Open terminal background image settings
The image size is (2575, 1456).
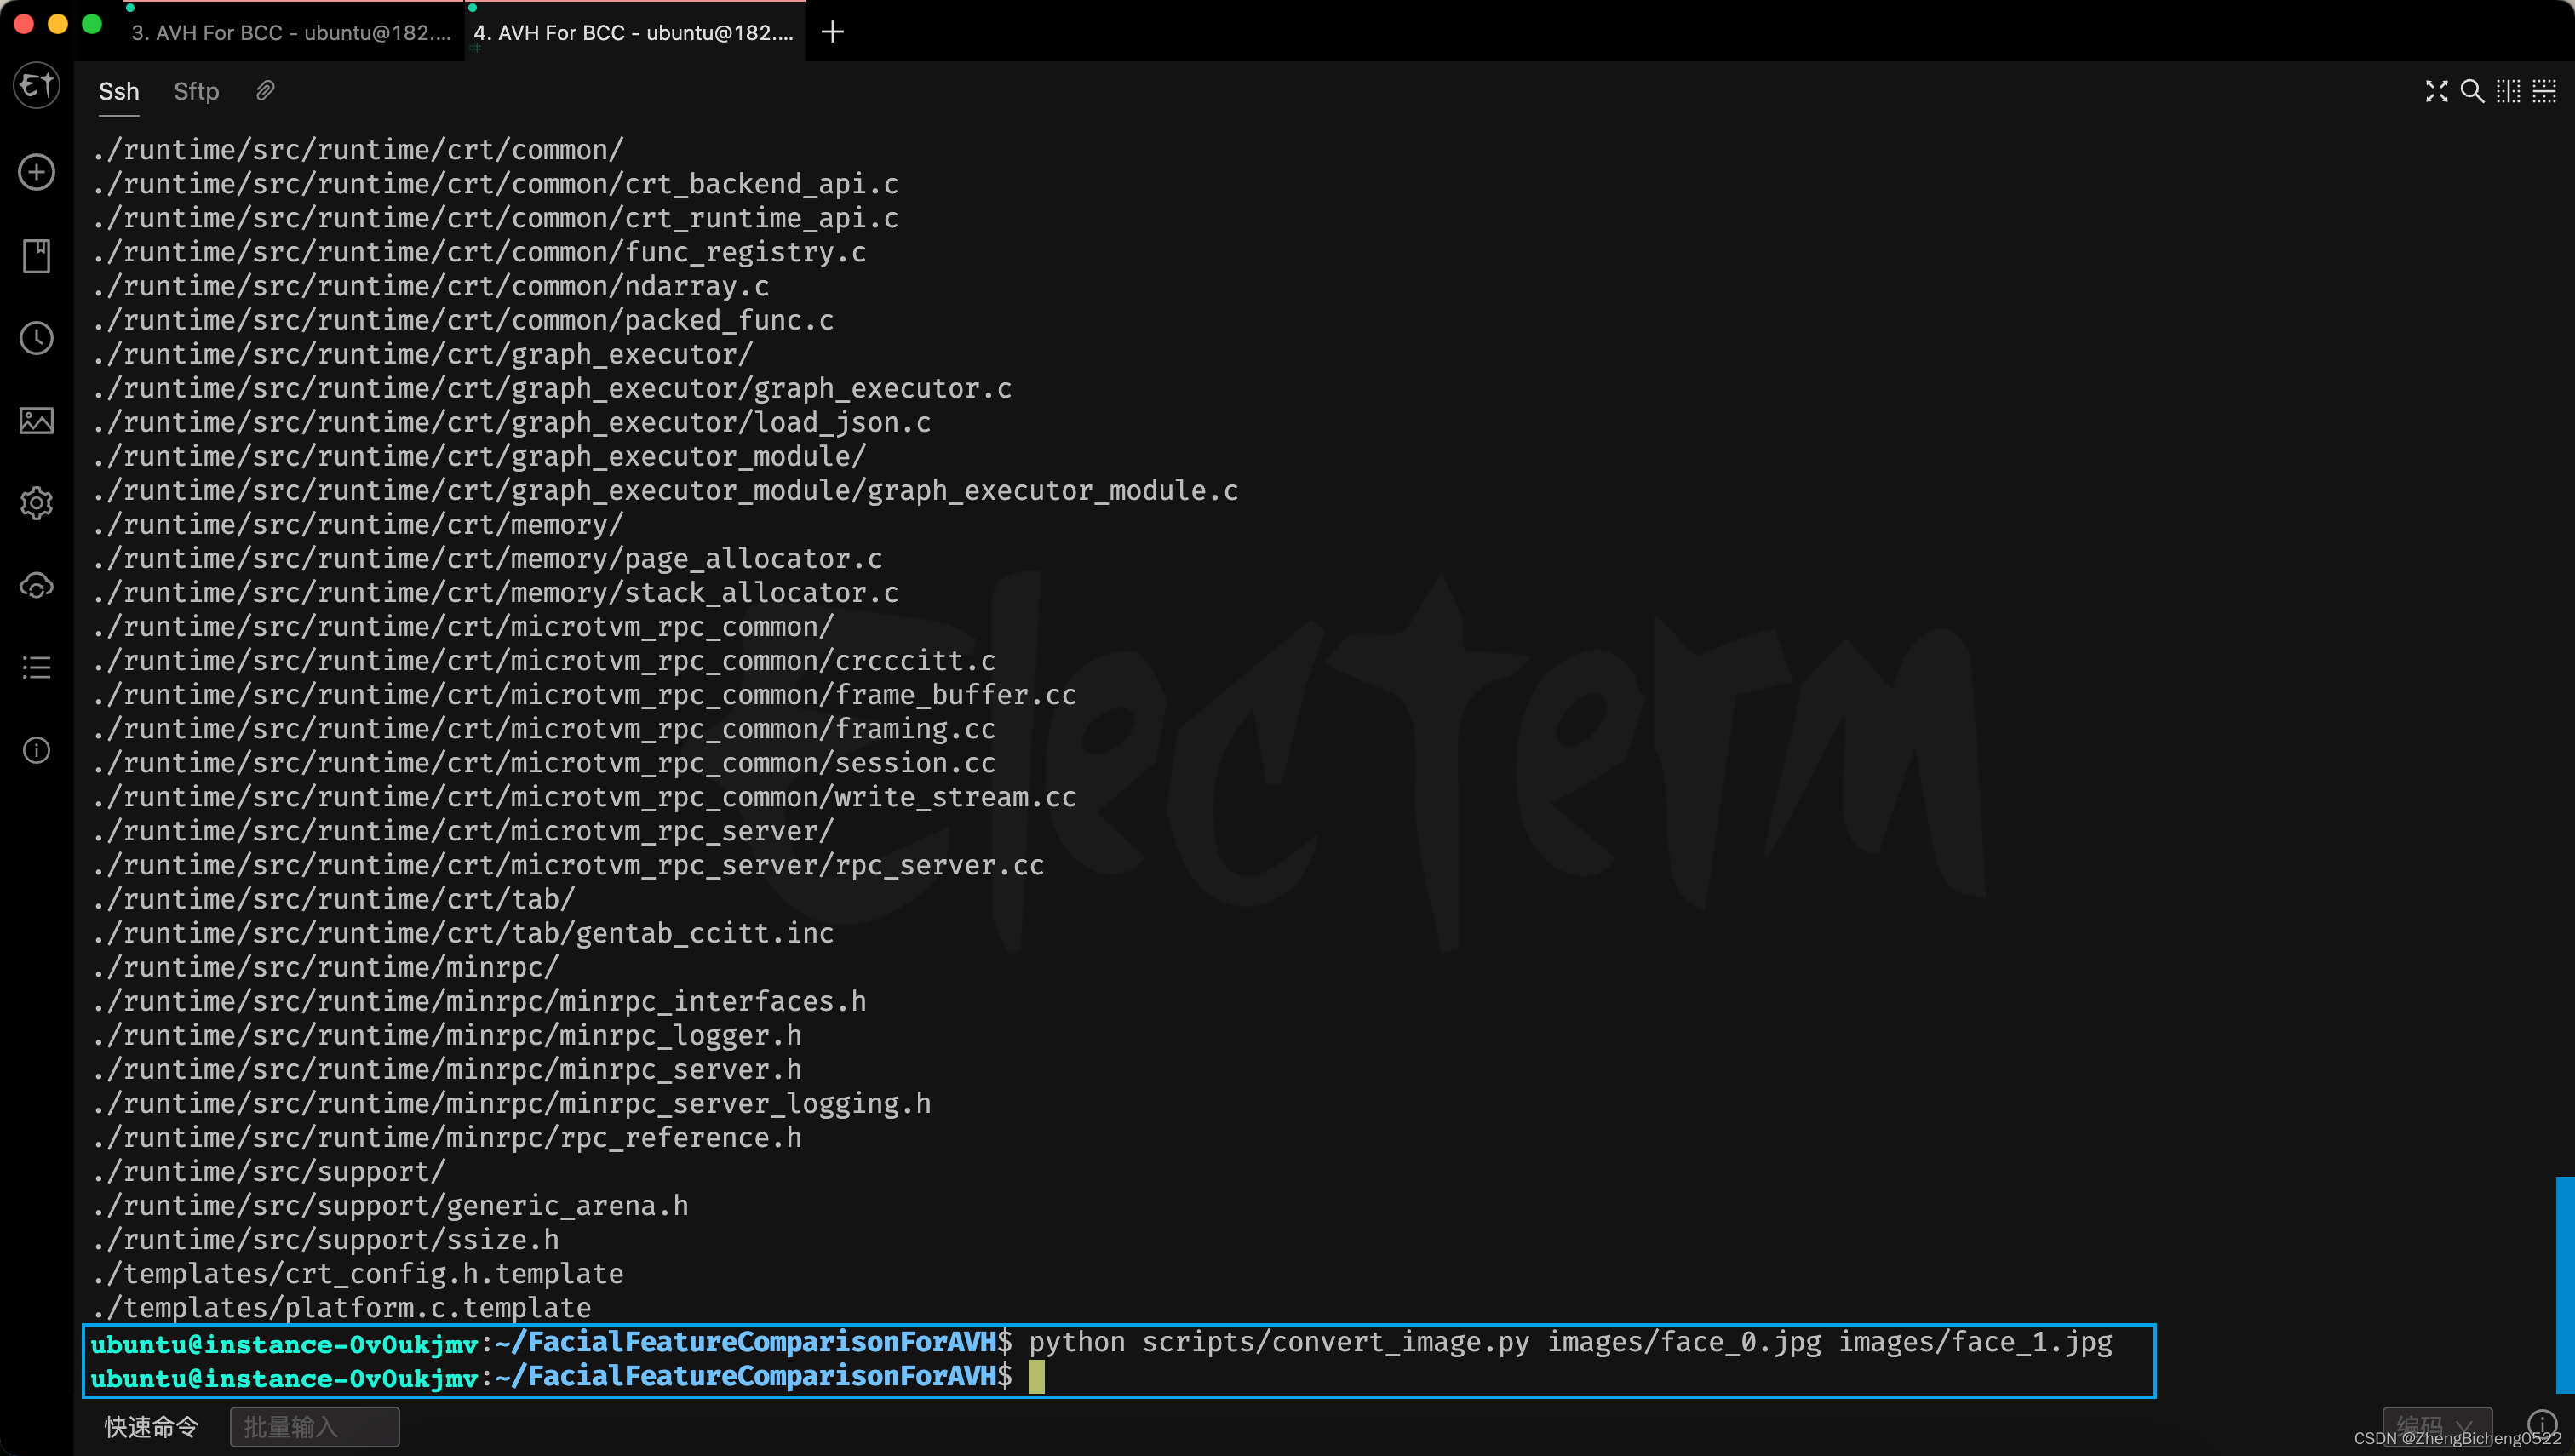pyautogui.click(x=37, y=421)
